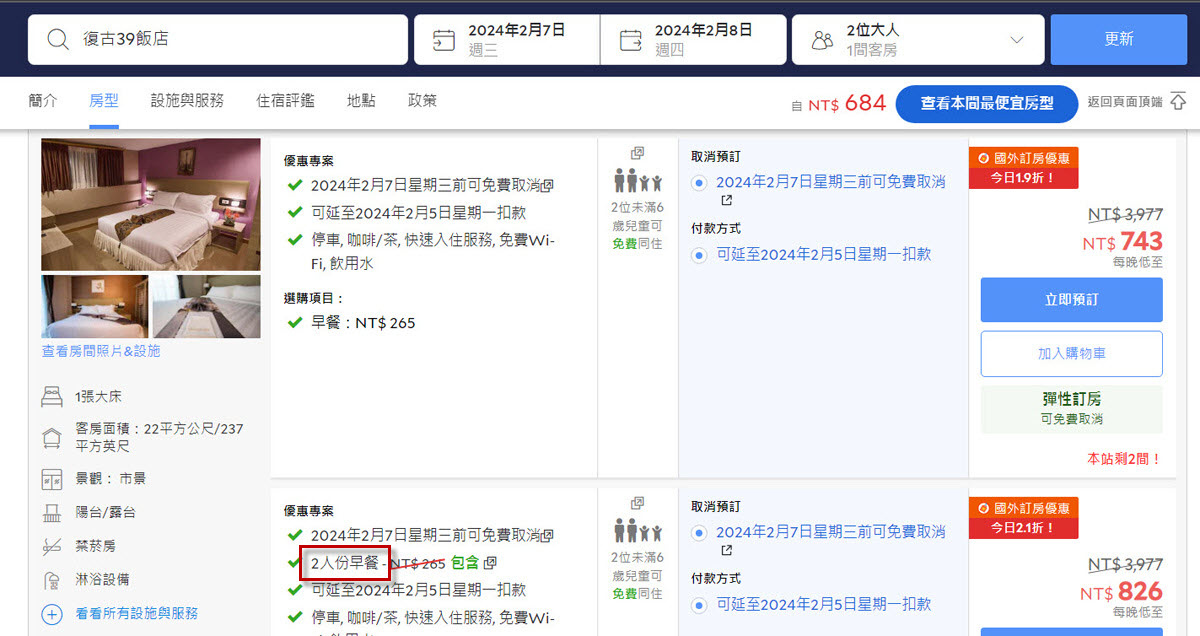The width and height of the screenshot is (1200, 636).
Task: Open popup icon after first free cancellation text
Action: click(548, 185)
